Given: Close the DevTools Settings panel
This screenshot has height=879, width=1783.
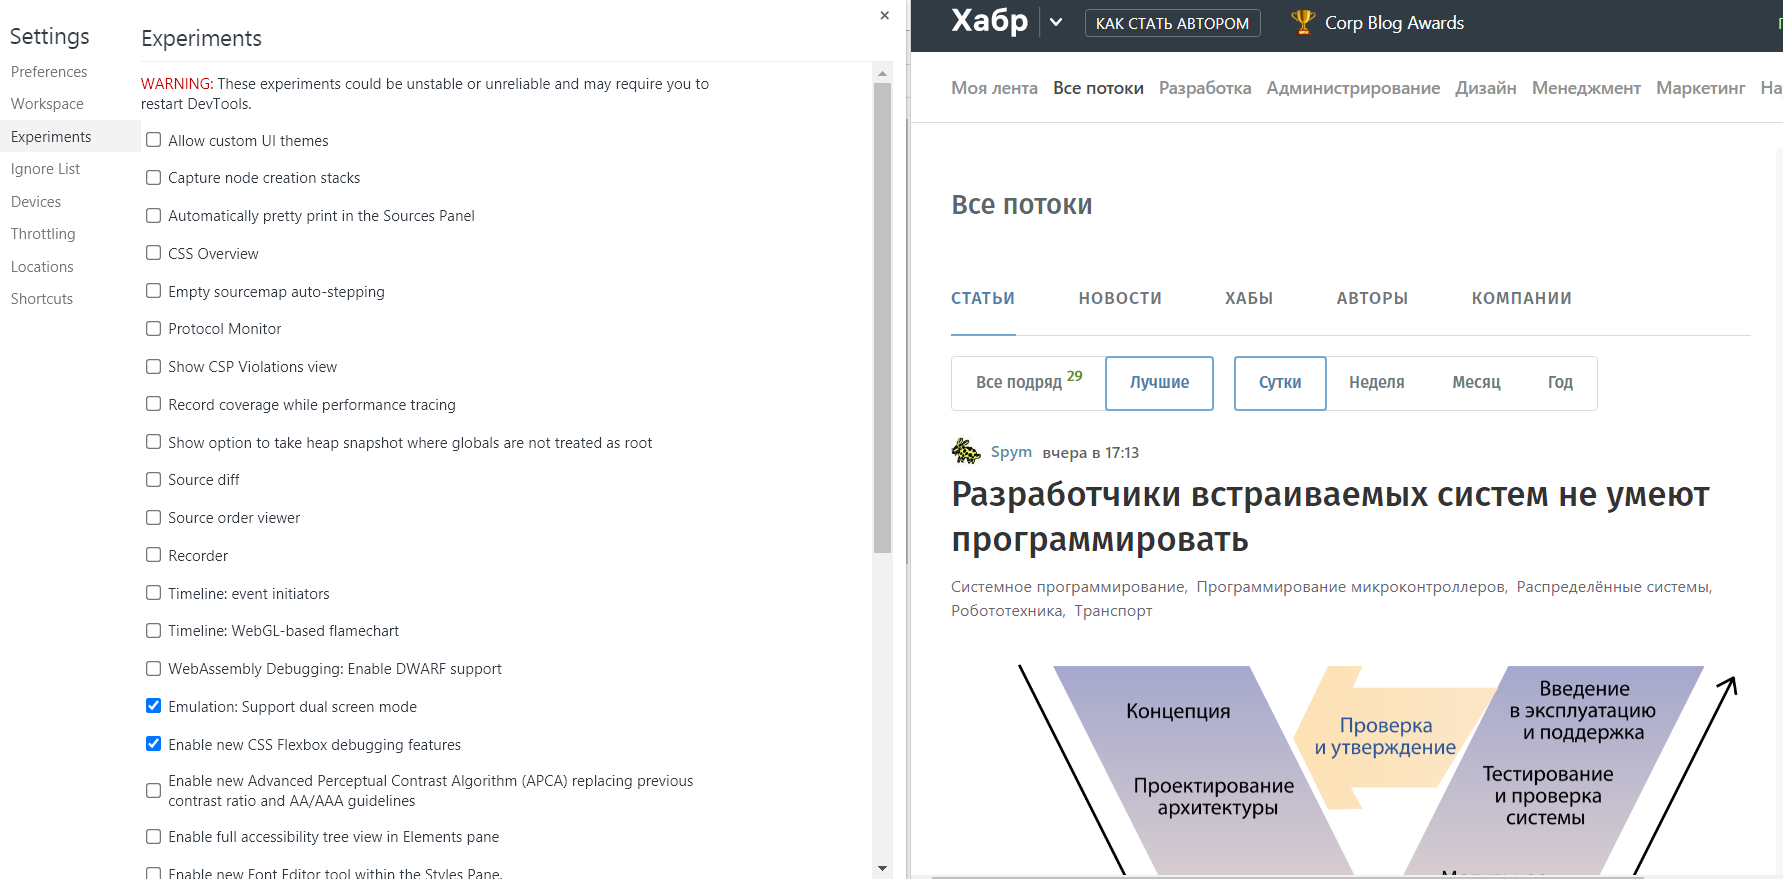Looking at the screenshot, I should [x=884, y=15].
